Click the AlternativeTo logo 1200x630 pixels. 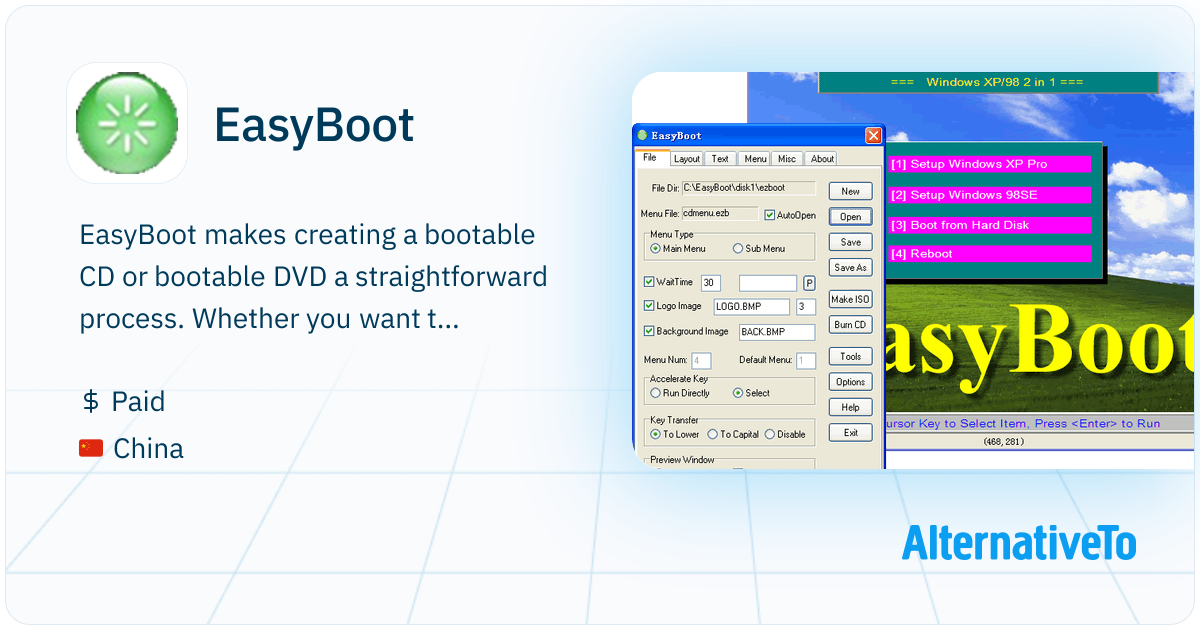click(1019, 542)
